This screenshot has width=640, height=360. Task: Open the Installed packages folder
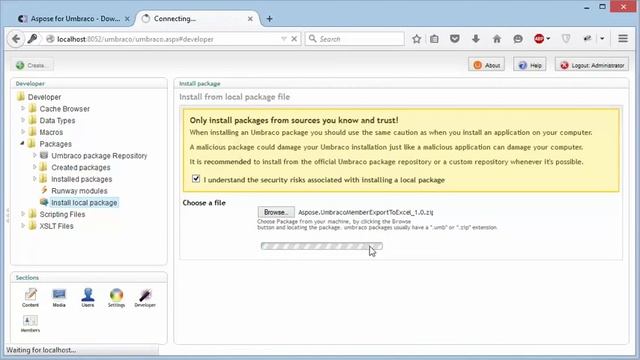click(81, 179)
